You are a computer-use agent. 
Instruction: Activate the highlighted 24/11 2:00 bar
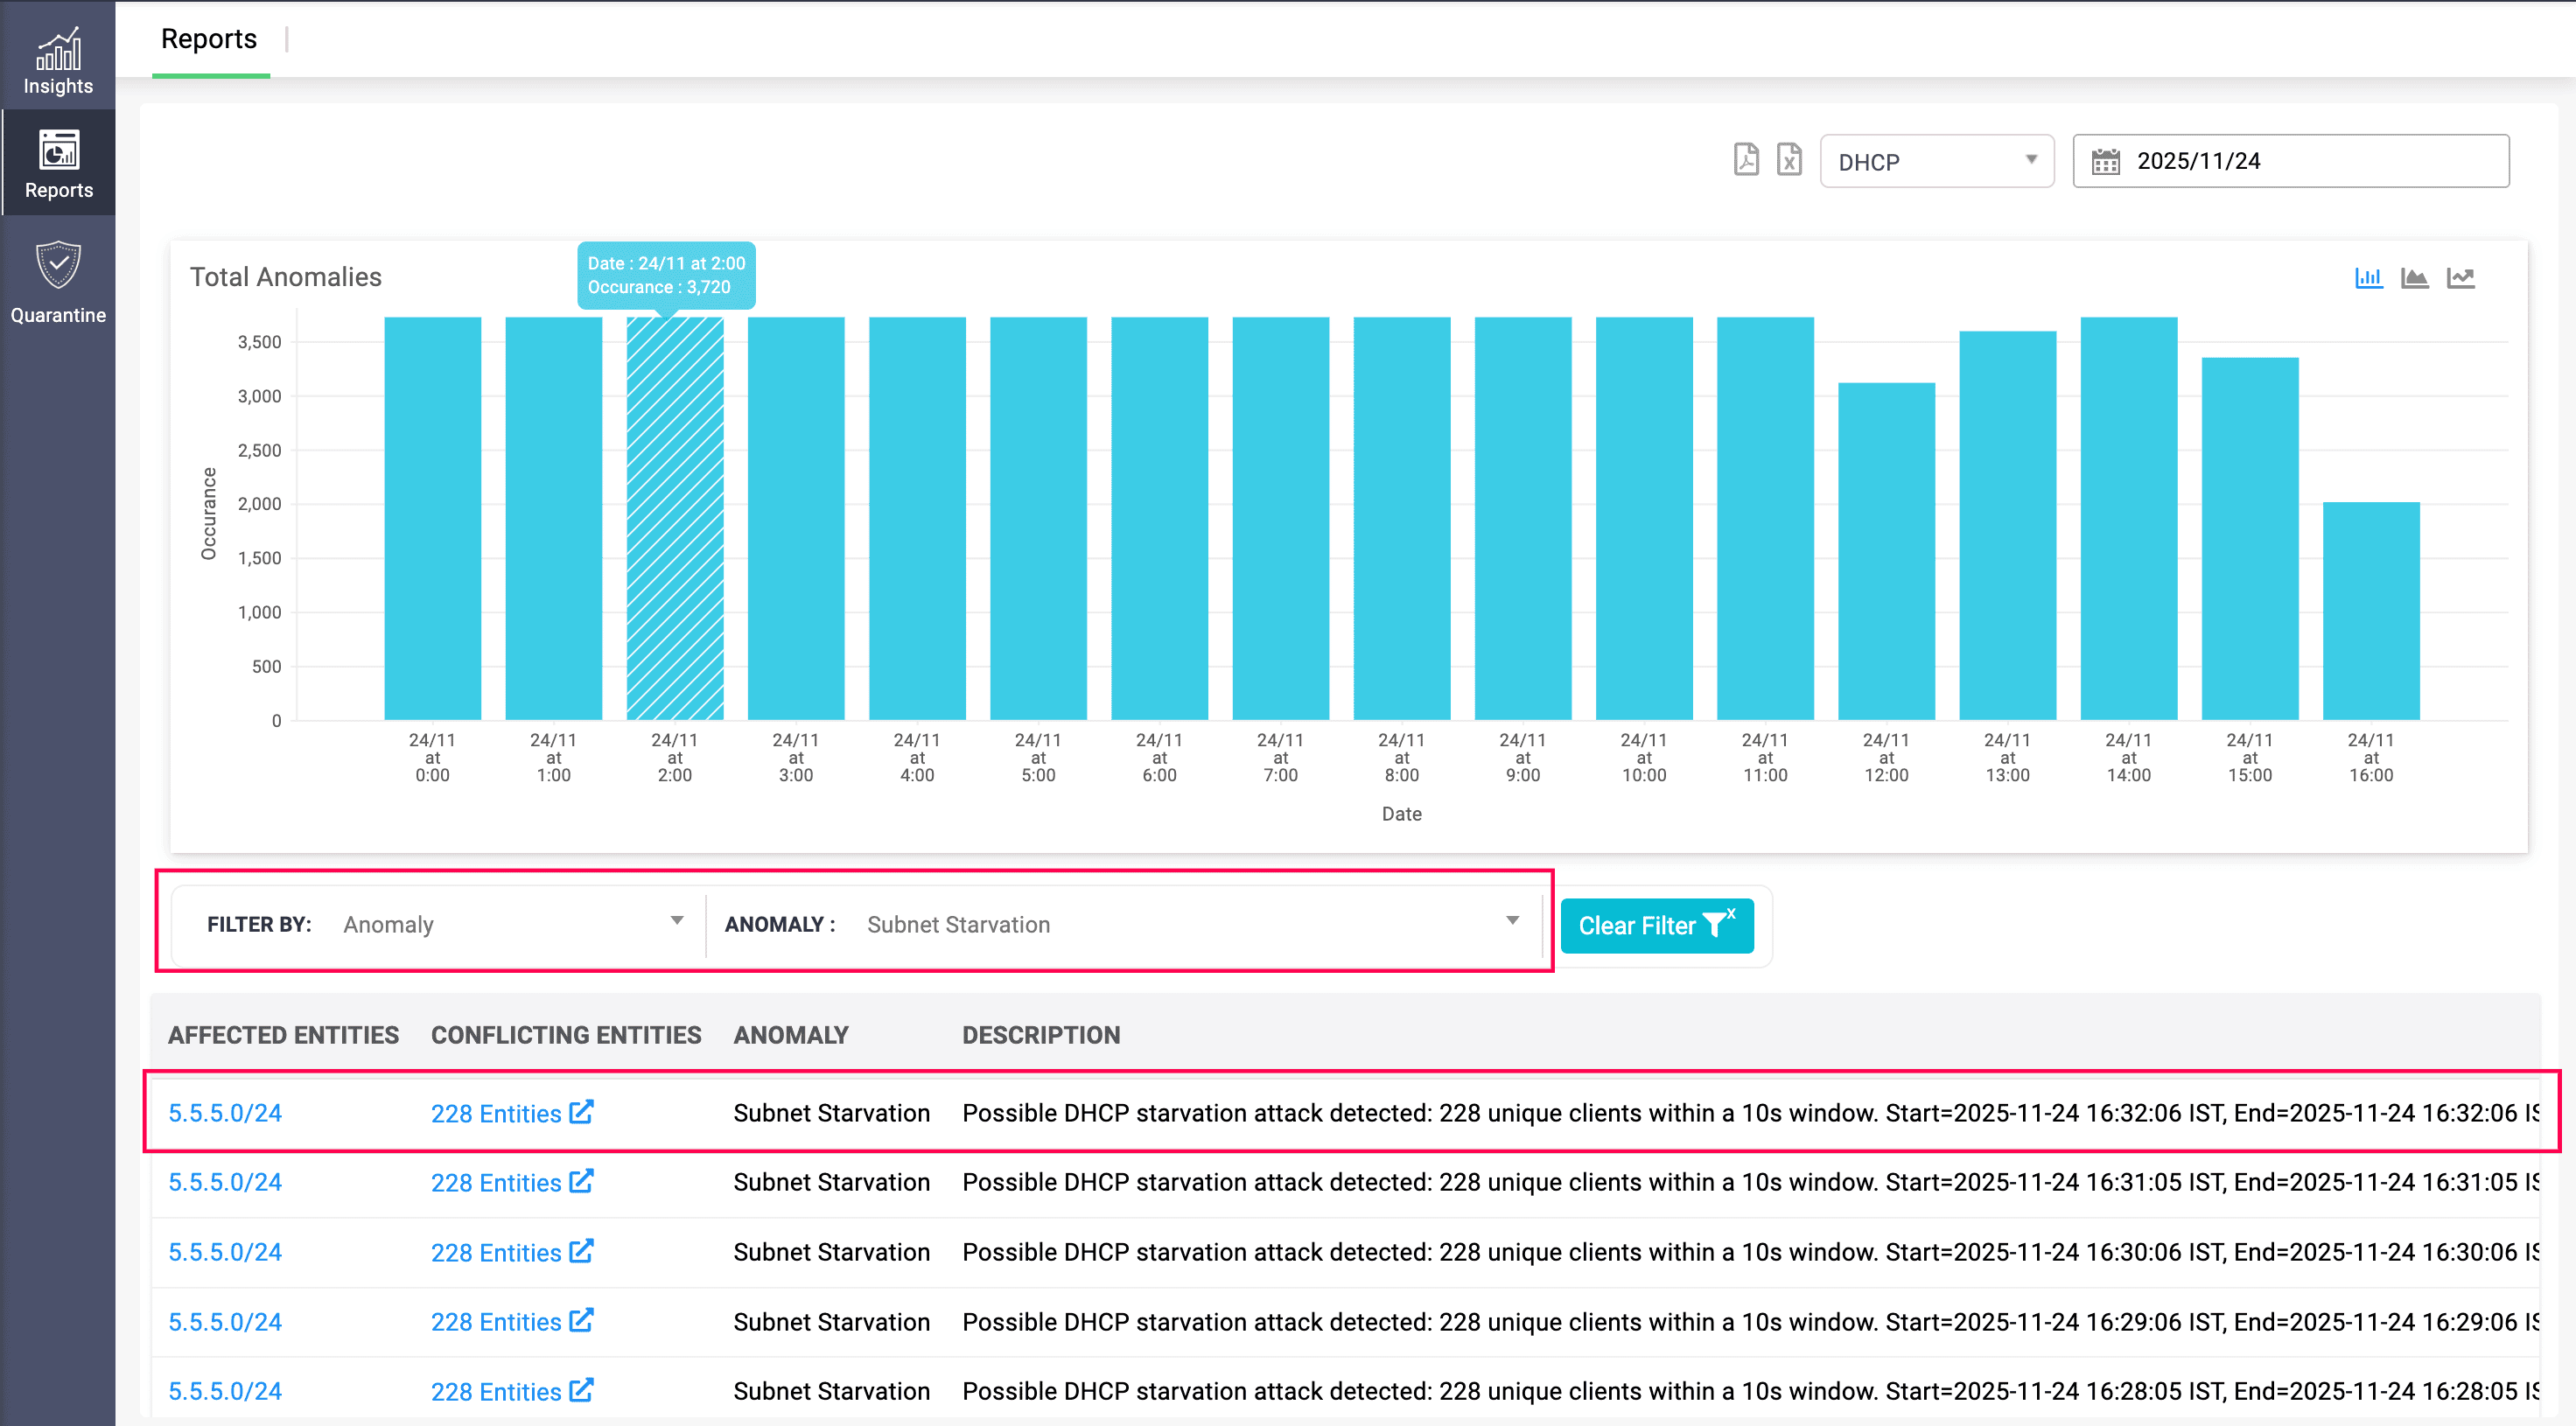tap(674, 520)
